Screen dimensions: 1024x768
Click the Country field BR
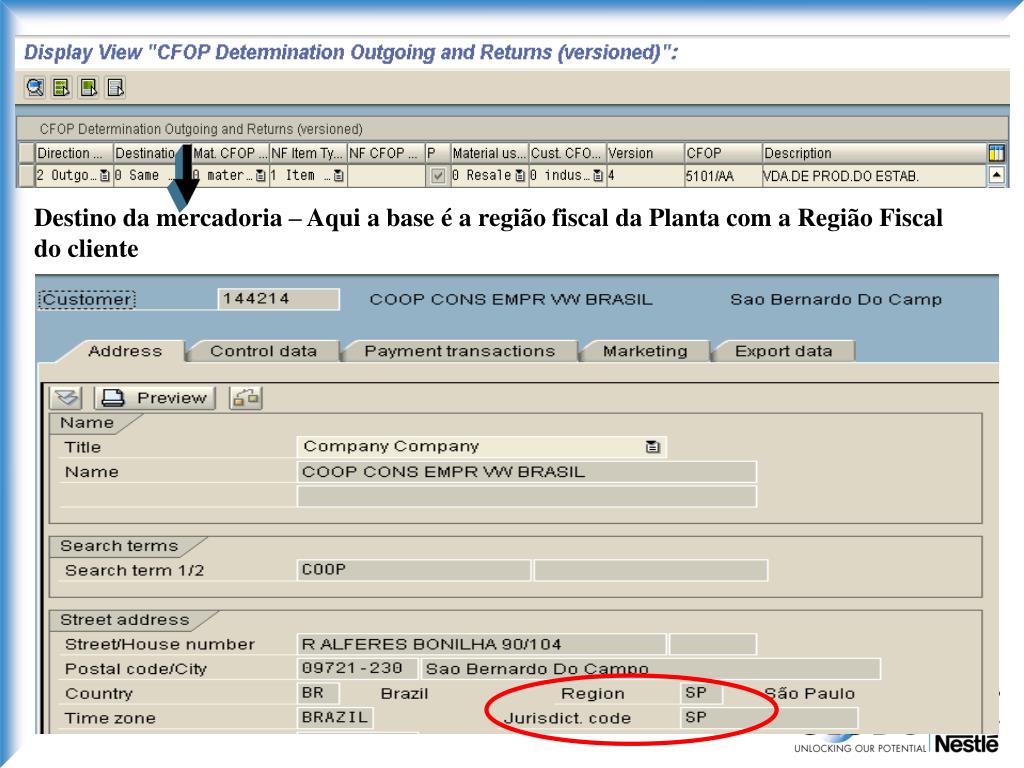tap(318, 693)
